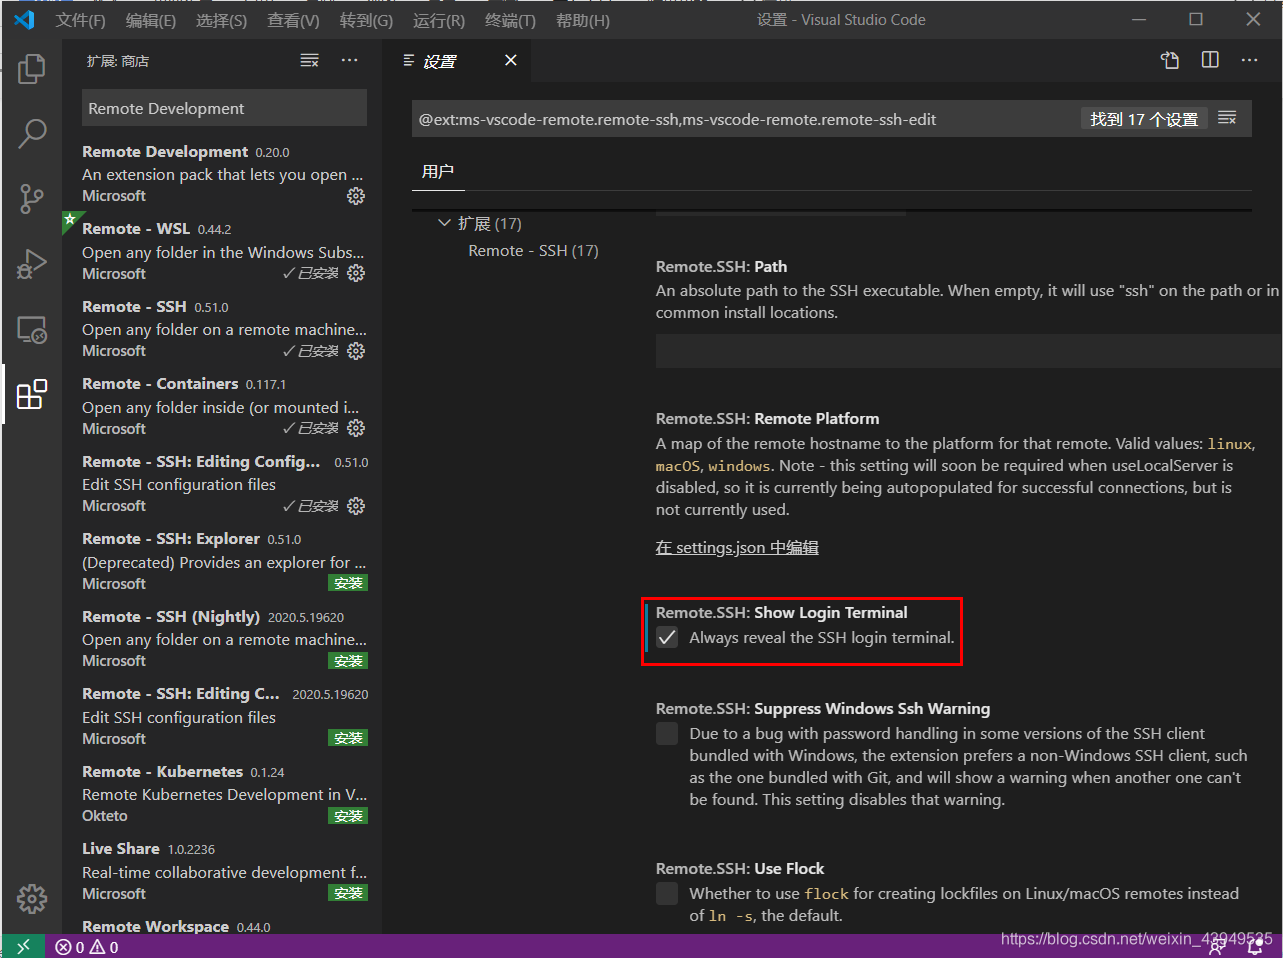Open Source Control view
Image resolution: width=1283 pixels, height=958 pixels.
[32, 198]
